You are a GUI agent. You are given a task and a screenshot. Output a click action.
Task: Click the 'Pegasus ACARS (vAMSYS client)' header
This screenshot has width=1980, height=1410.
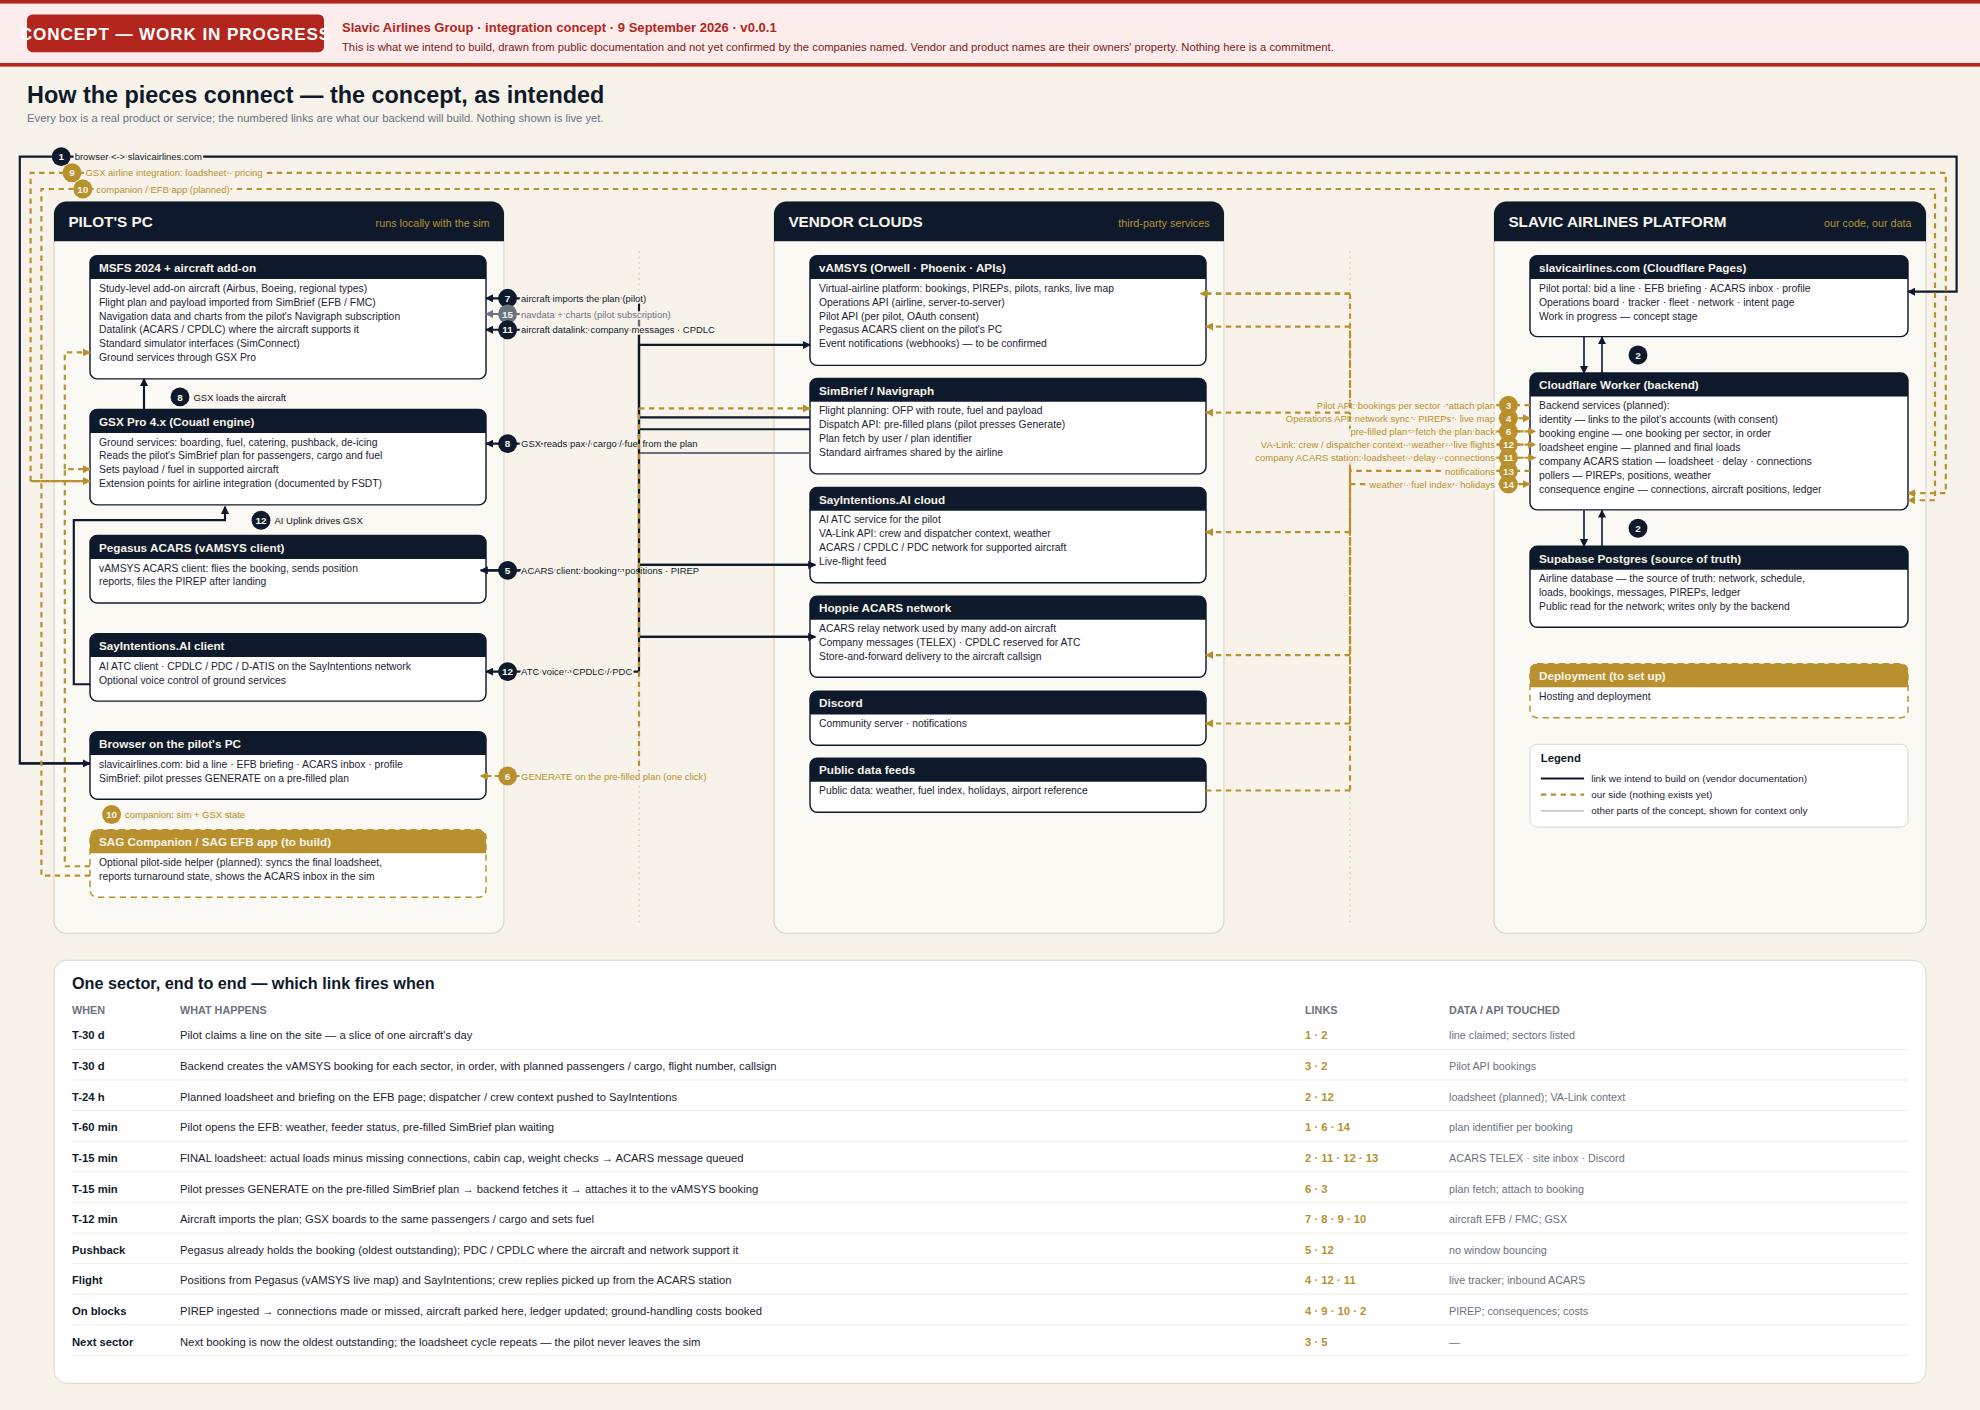pos(288,548)
